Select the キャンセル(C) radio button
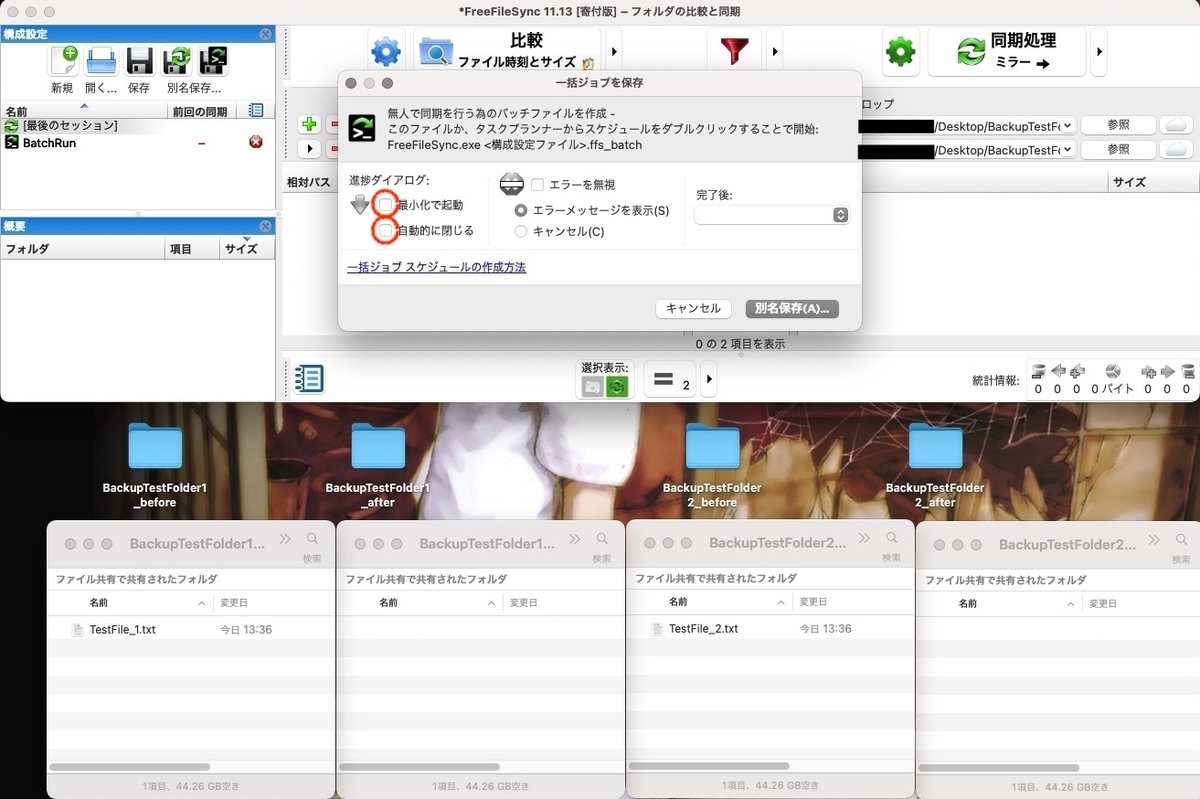Screen dimensions: 1200x799 [520, 230]
